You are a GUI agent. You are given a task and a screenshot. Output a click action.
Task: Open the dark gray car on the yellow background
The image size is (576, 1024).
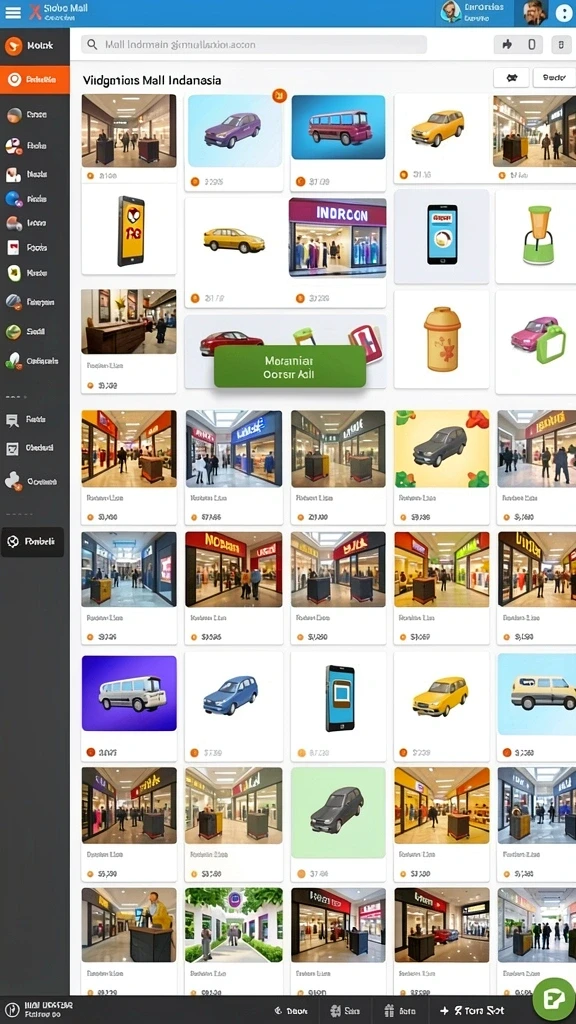click(441, 449)
